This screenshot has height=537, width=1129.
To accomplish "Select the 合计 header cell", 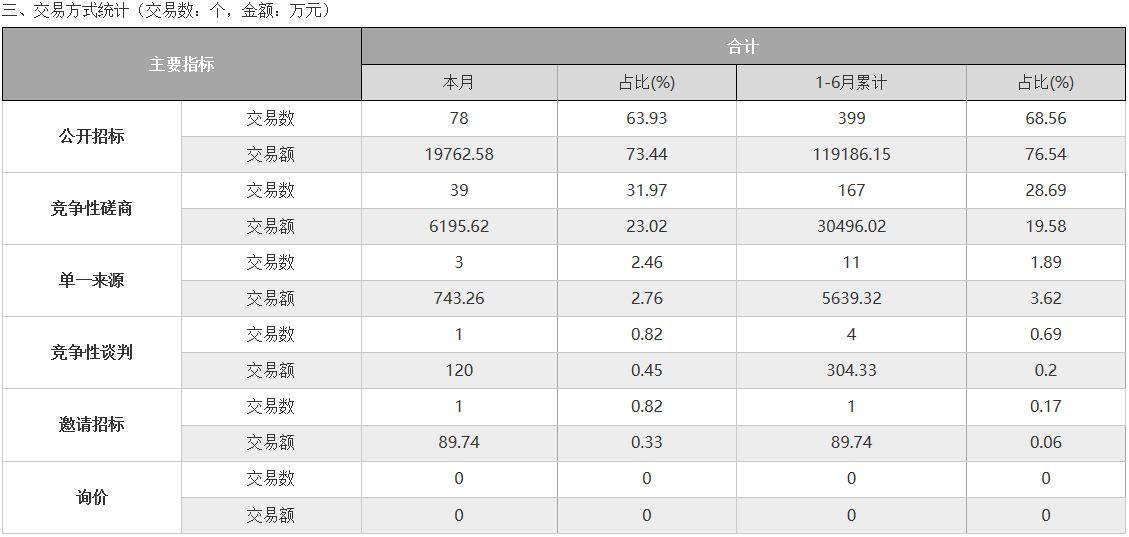I will [x=743, y=47].
